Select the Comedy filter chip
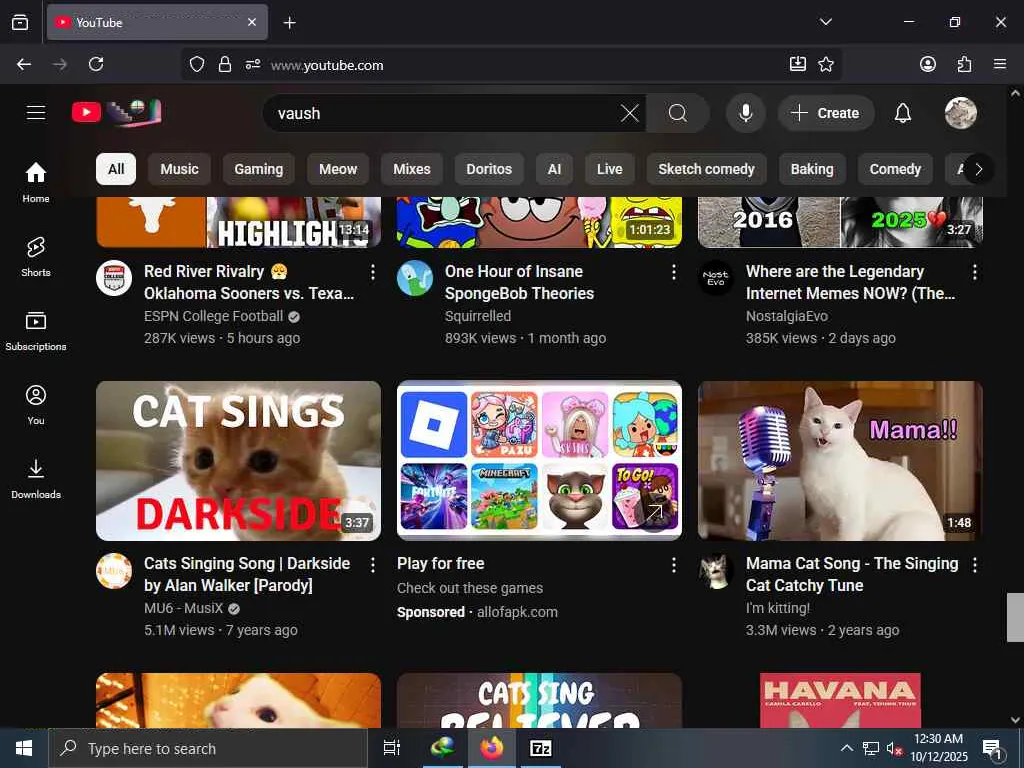This screenshot has width=1024, height=768. pos(895,169)
